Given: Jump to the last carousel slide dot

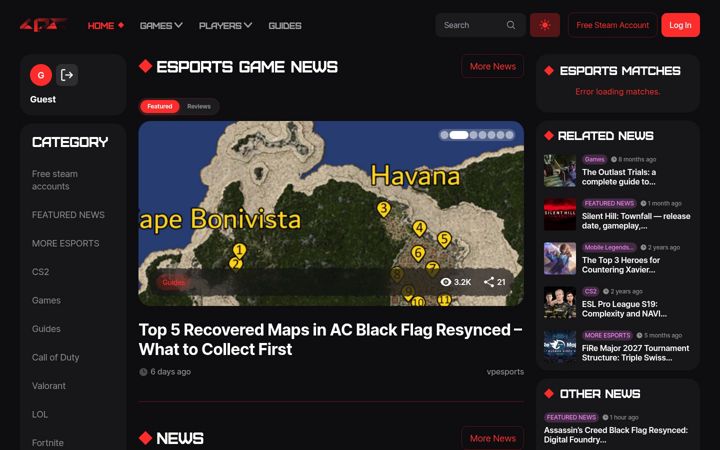Looking at the screenshot, I should point(509,135).
